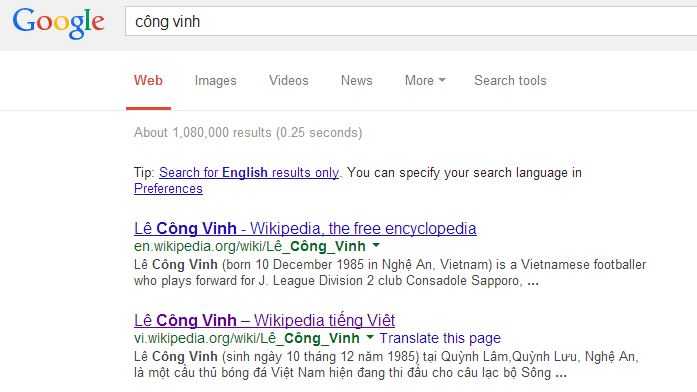Click the vi.wikipedia.org green URL text
The height and width of the screenshot is (392, 697).
click(247, 338)
